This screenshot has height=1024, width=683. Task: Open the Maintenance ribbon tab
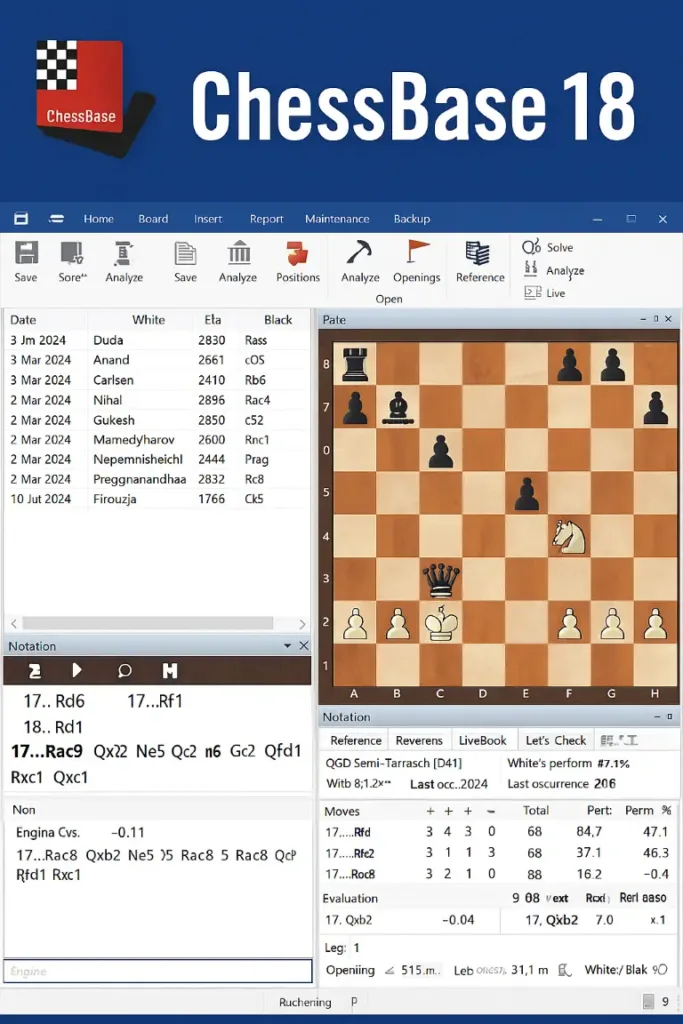click(x=337, y=219)
